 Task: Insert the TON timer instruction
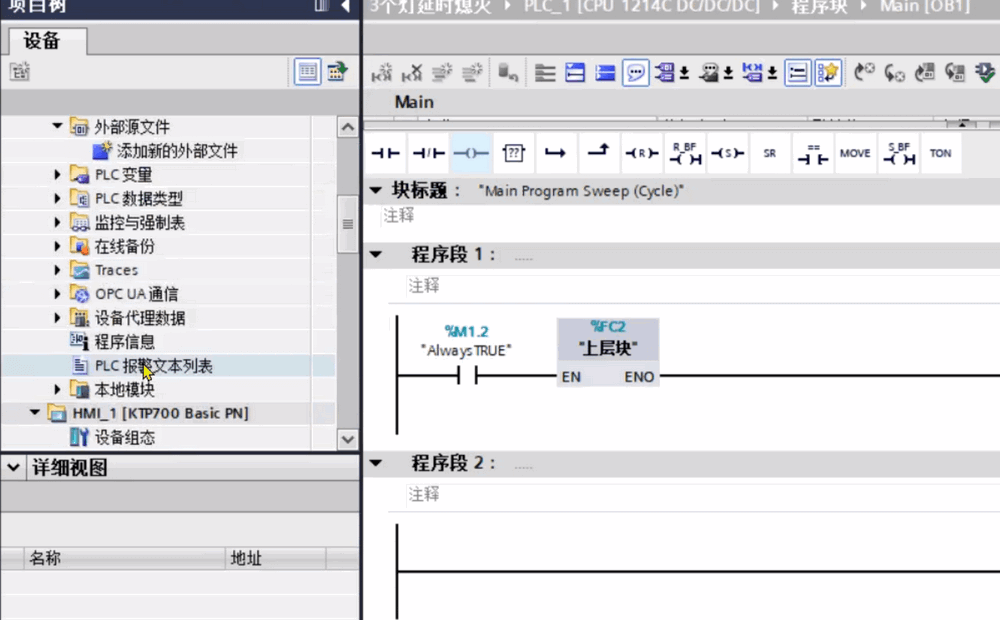pyautogui.click(x=940, y=154)
